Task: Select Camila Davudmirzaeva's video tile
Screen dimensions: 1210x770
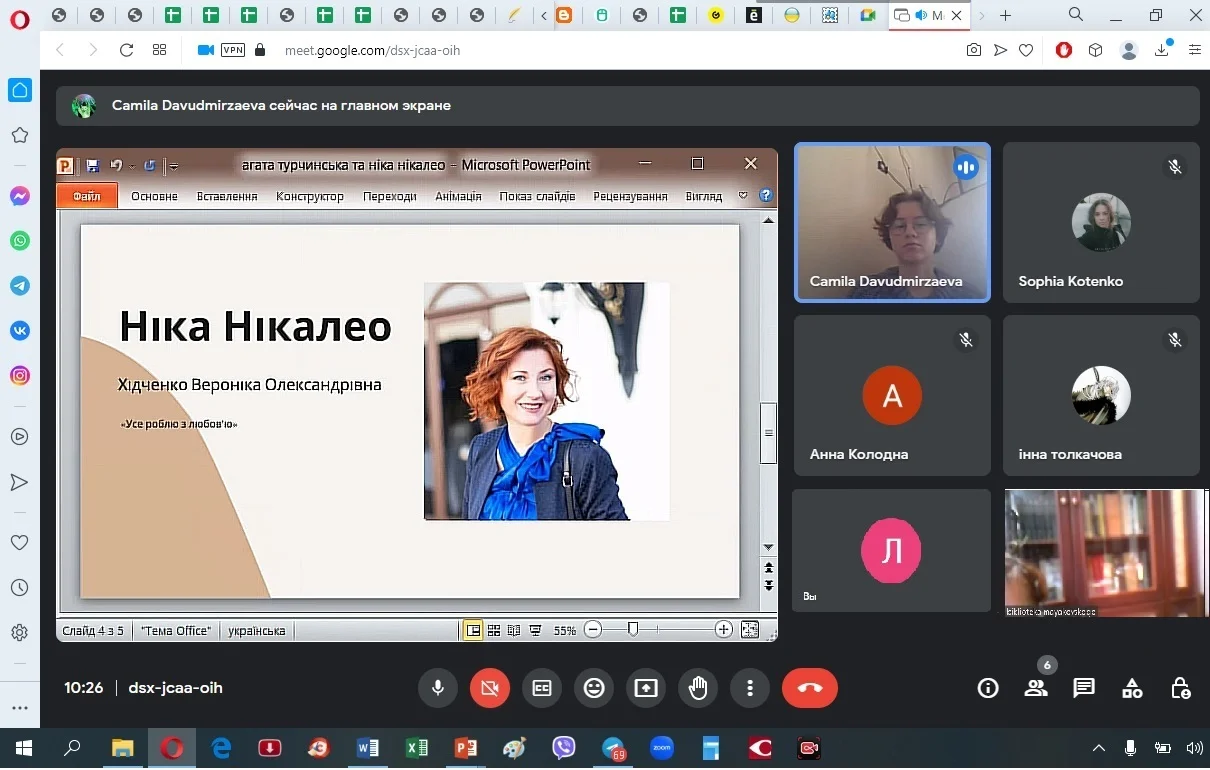Action: [x=892, y=222]
